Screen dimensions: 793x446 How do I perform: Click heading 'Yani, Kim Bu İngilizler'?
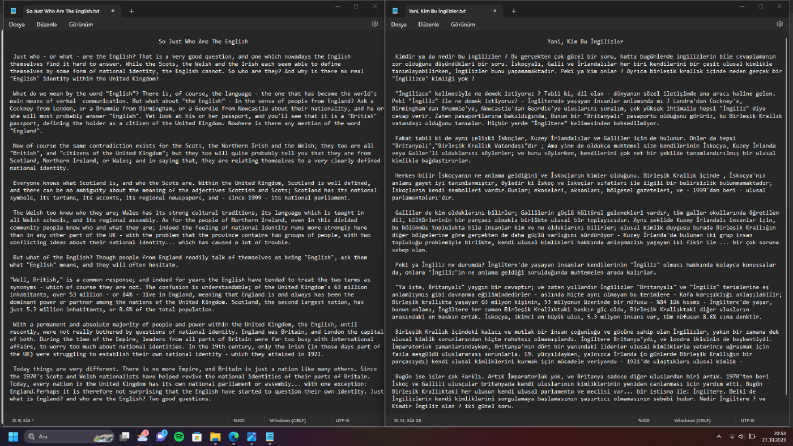[x=585, y=41]
